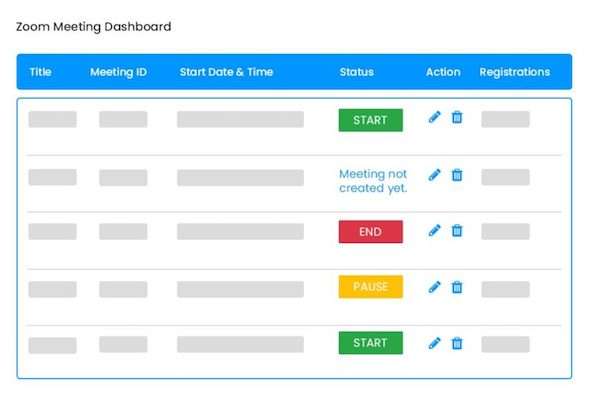Trash the meeting in the last START row
The height and width of the screenshot is (394, 590).
click(x=457, y=344)
